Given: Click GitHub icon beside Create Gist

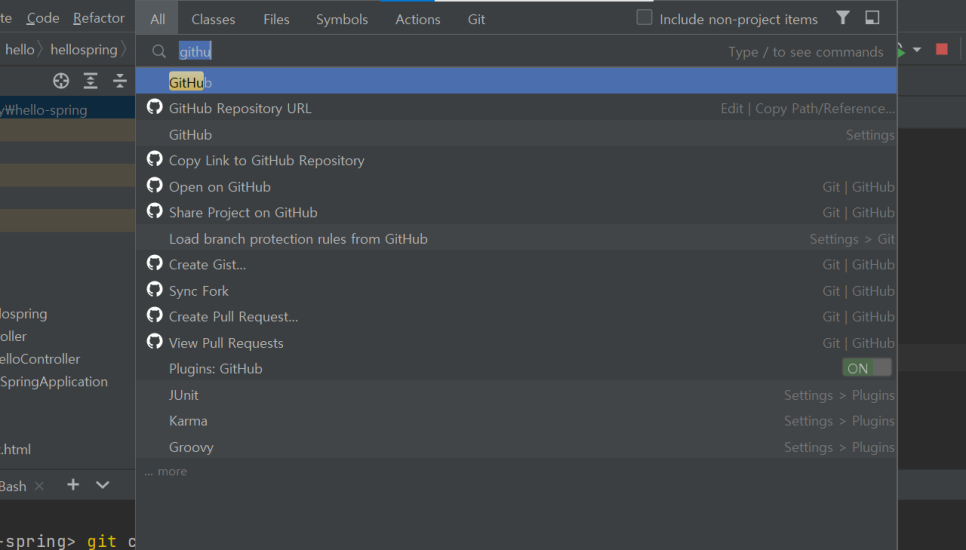Looking at the screenshot, I should (155, 263).
